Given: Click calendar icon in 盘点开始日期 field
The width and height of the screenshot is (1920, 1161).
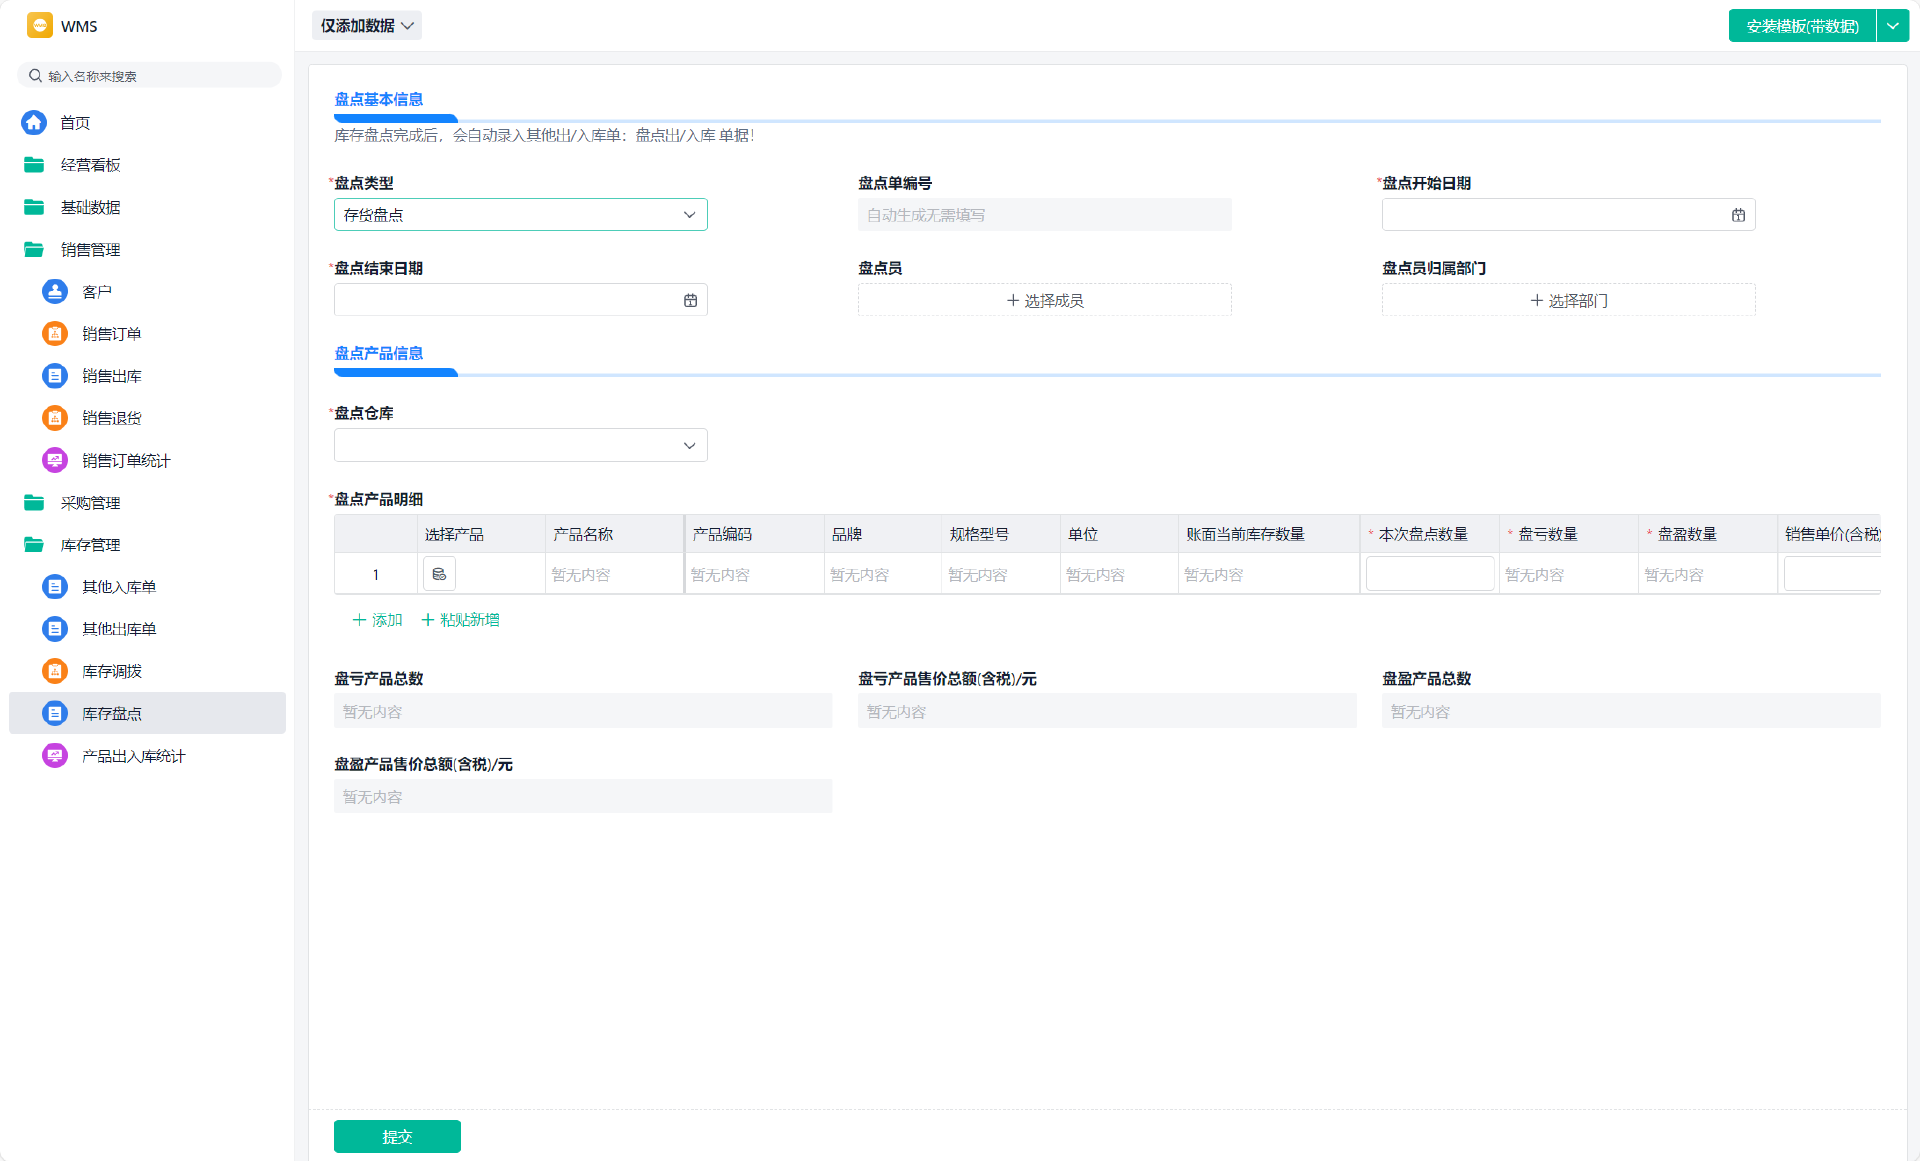Looking at the screenshot, I should click(x=1738, y=215).
